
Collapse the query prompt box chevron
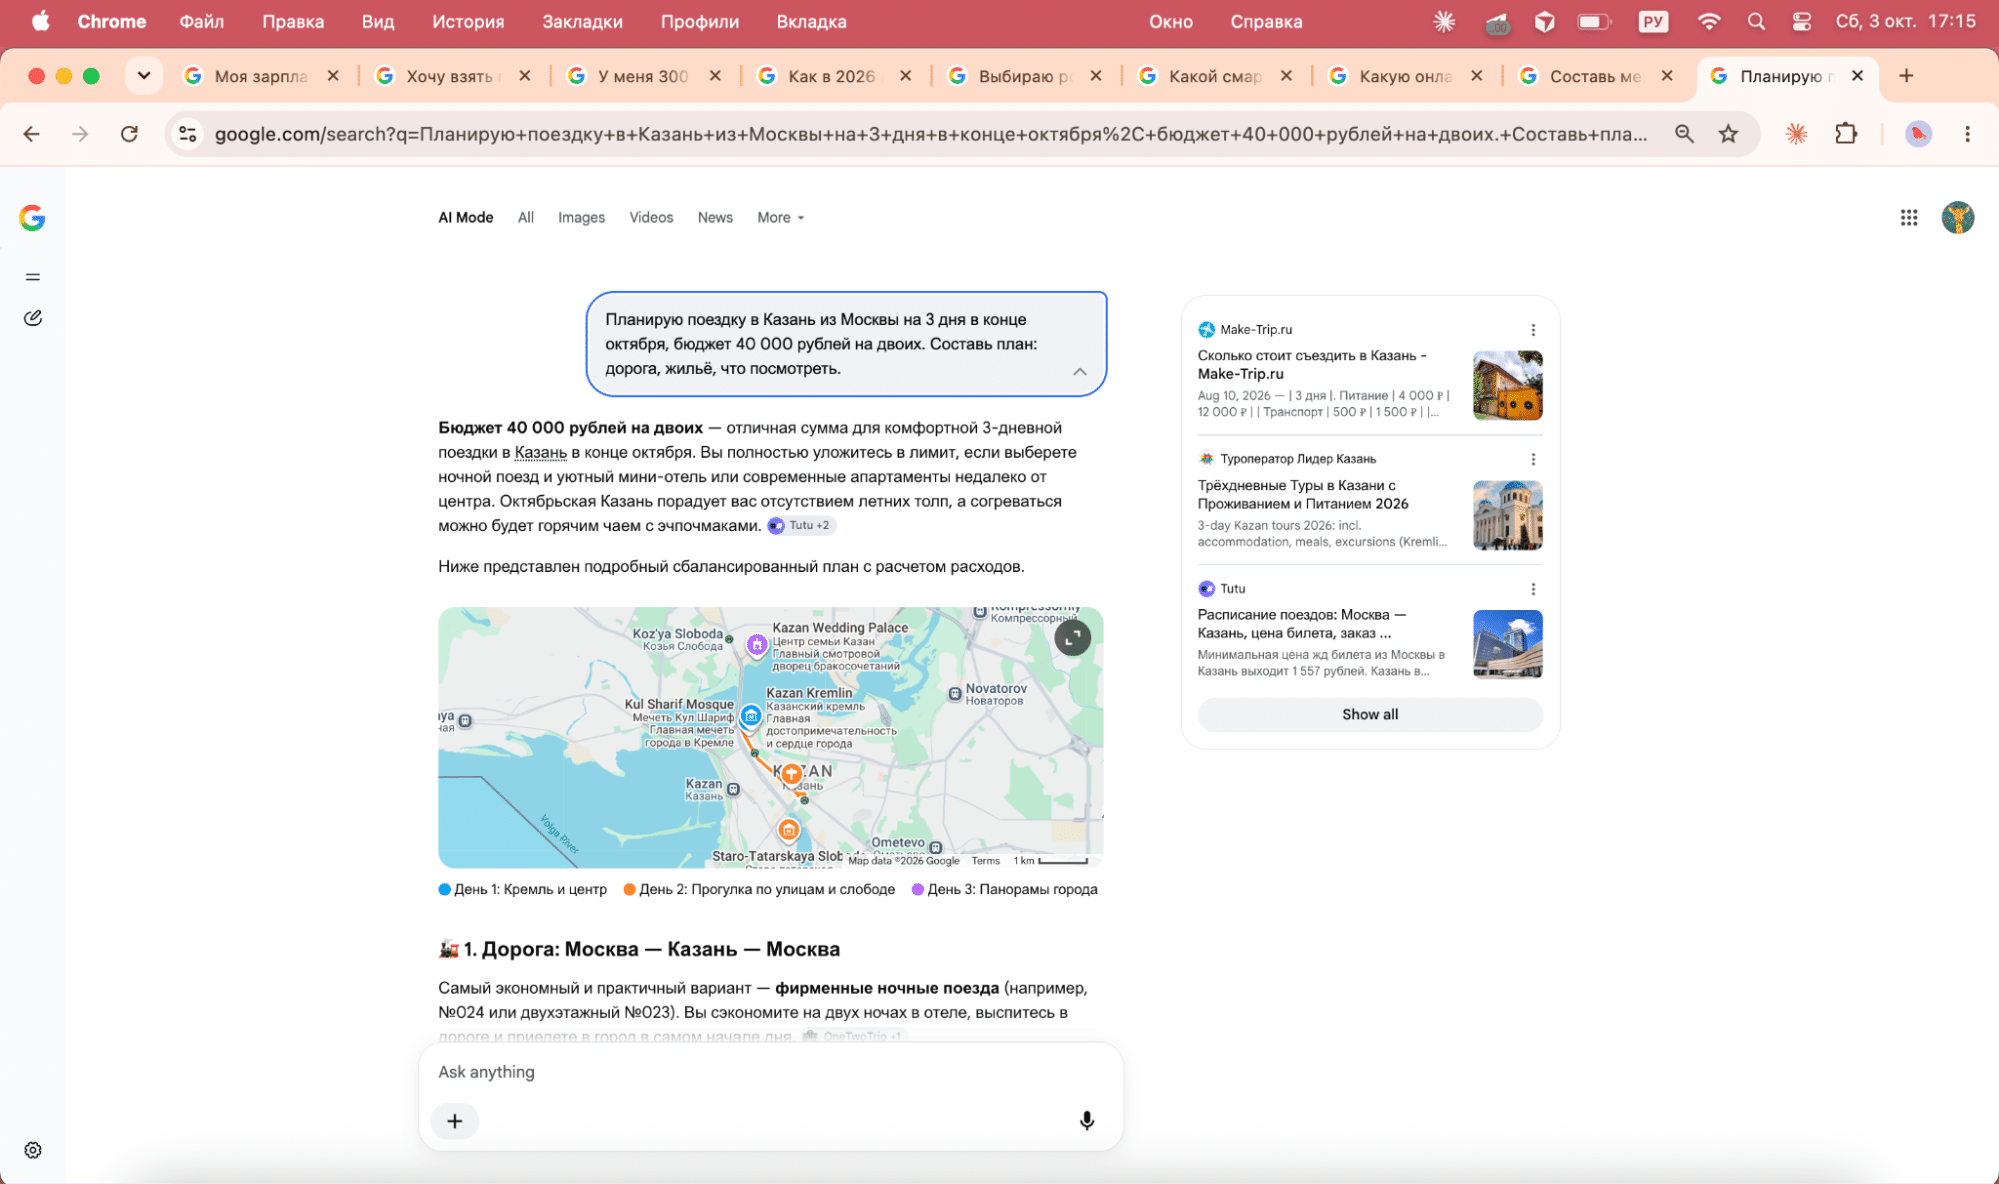tap(1080, 371)
